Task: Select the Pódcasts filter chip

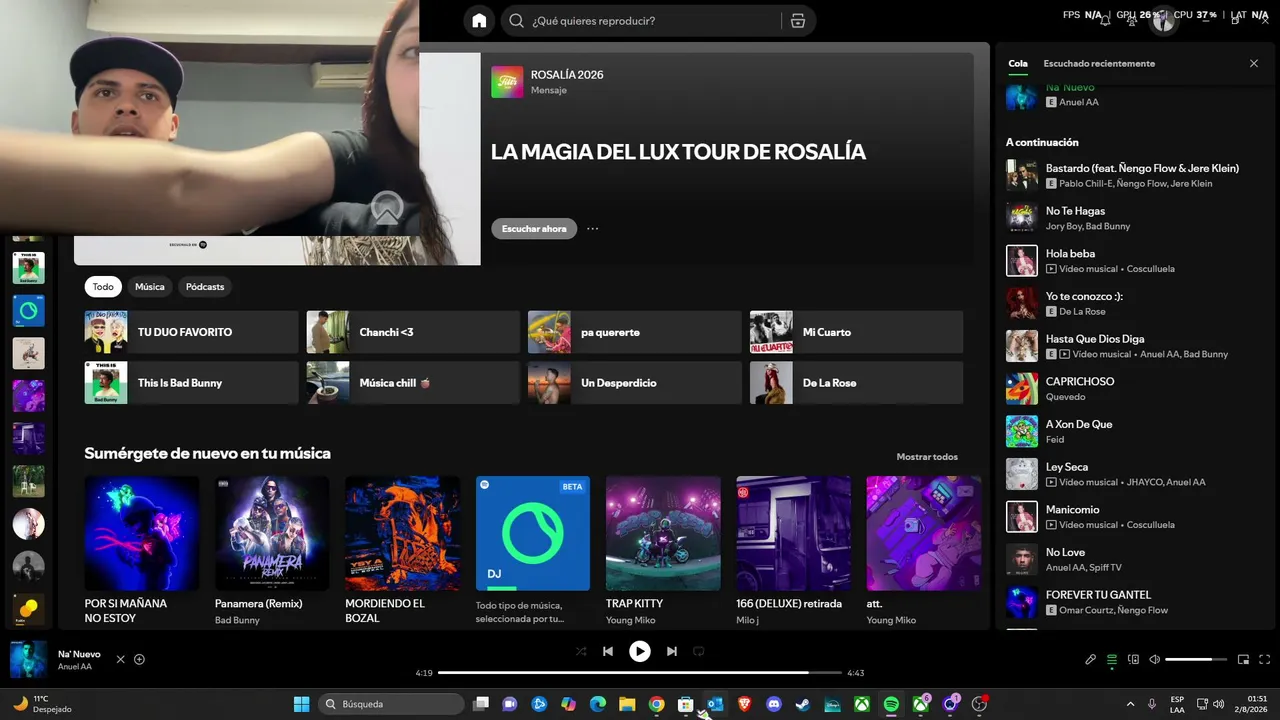Action: [205, 287]
